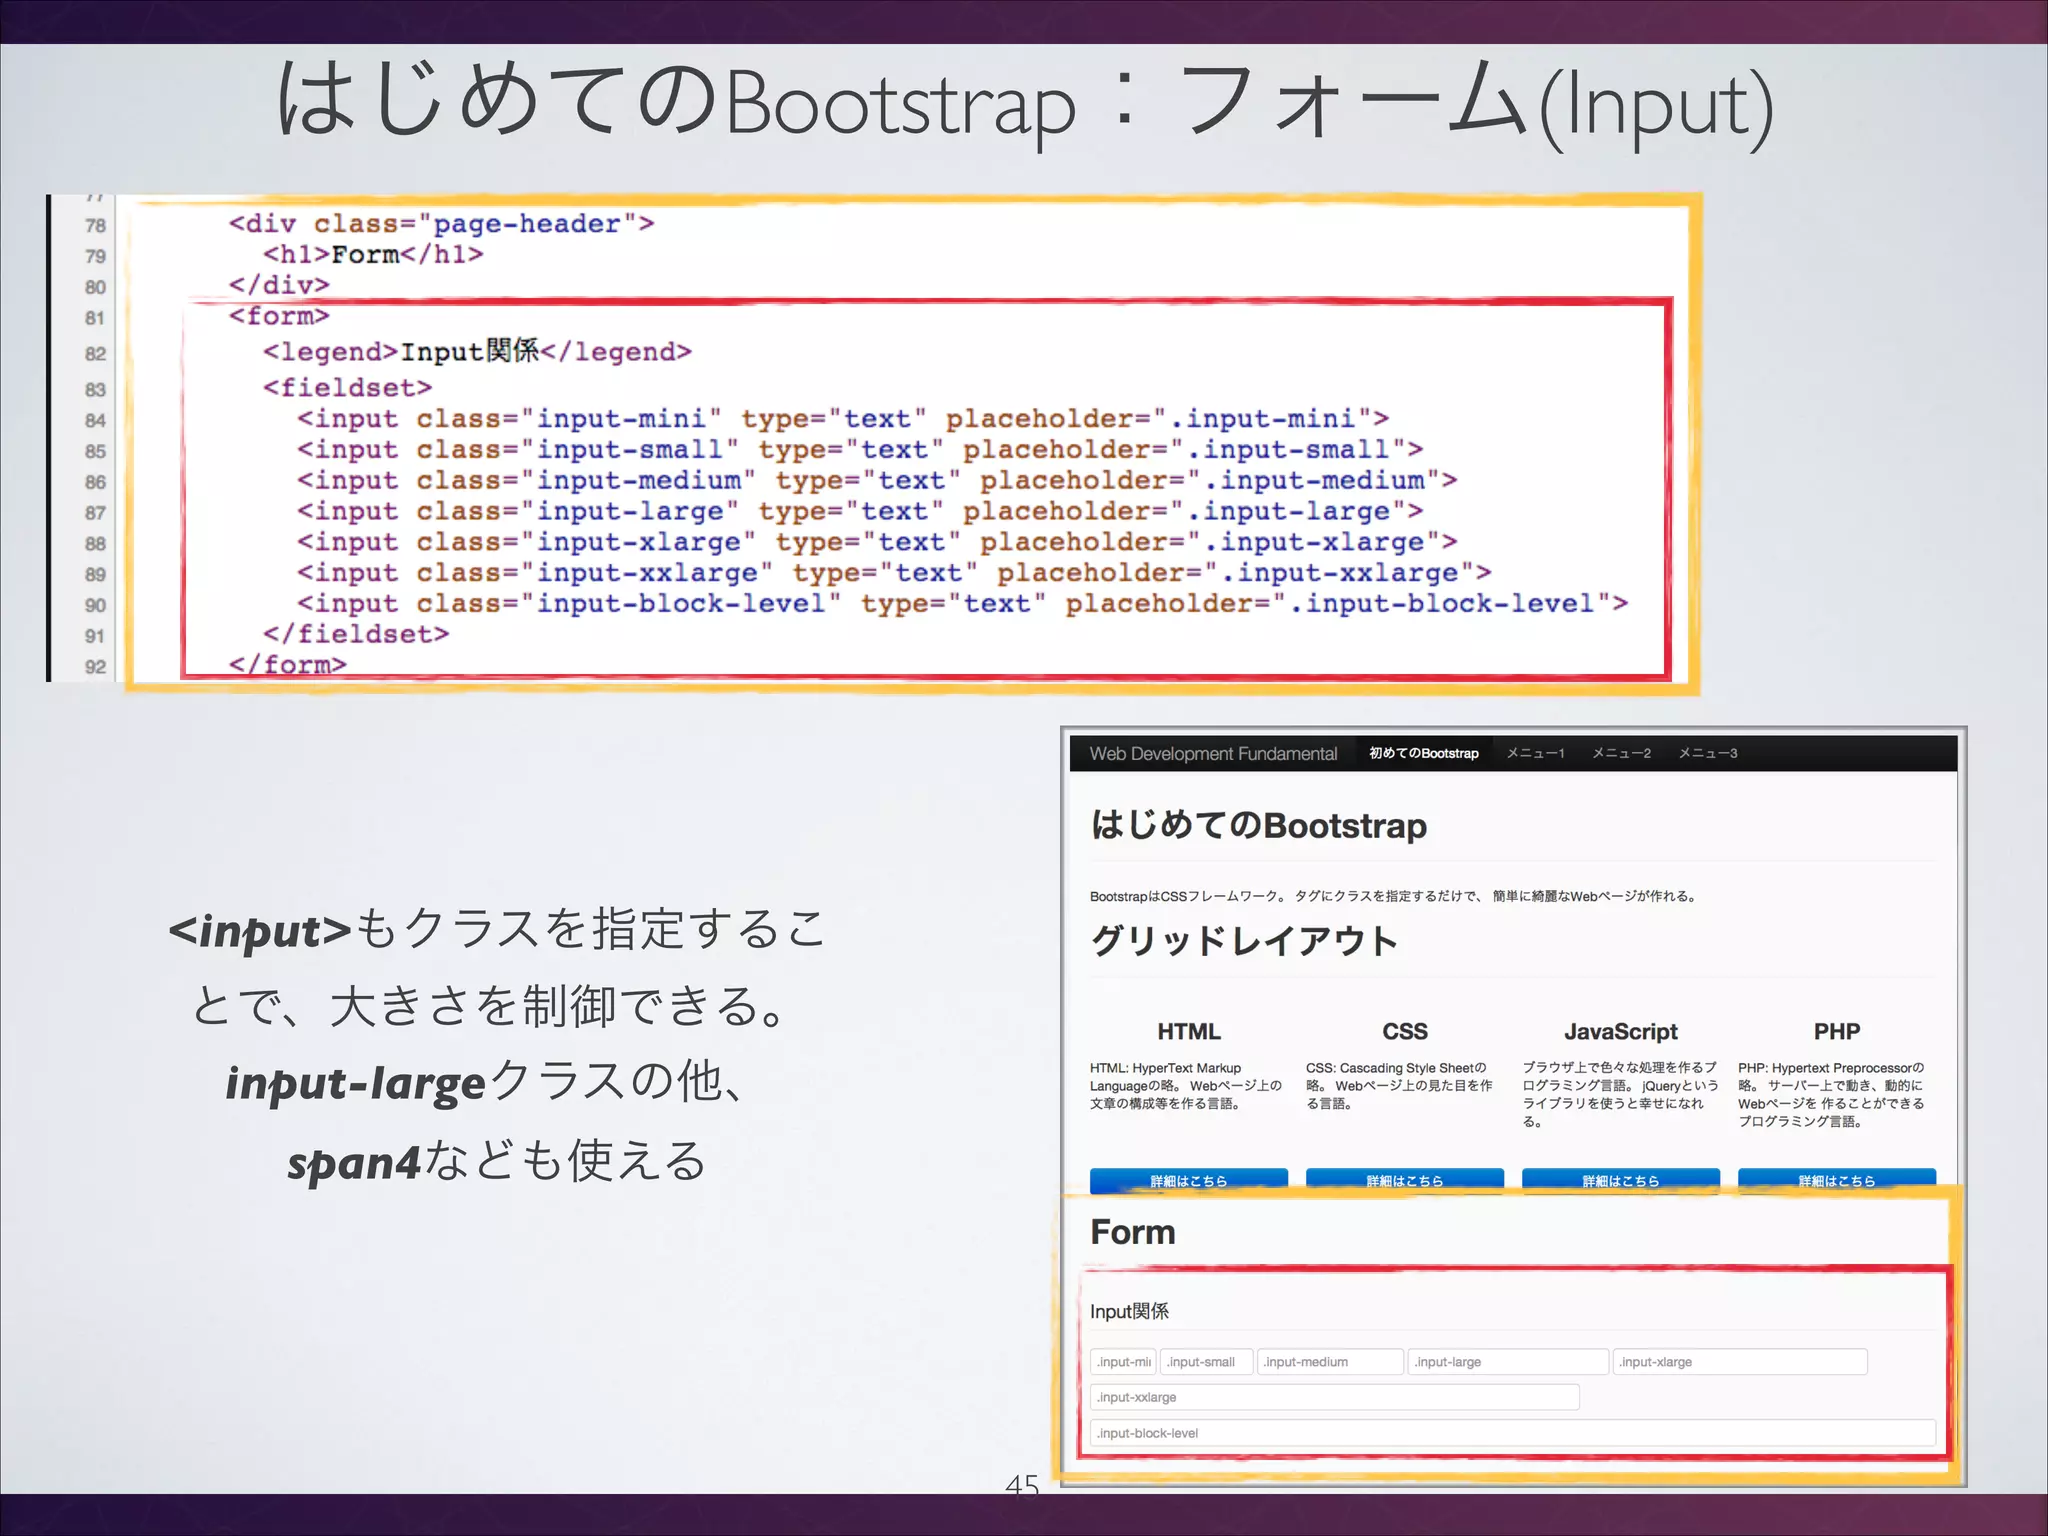The image size is (2048, 1536).
Task: Click the <h1>Form</h1> code line
Action: coord(373,255)
